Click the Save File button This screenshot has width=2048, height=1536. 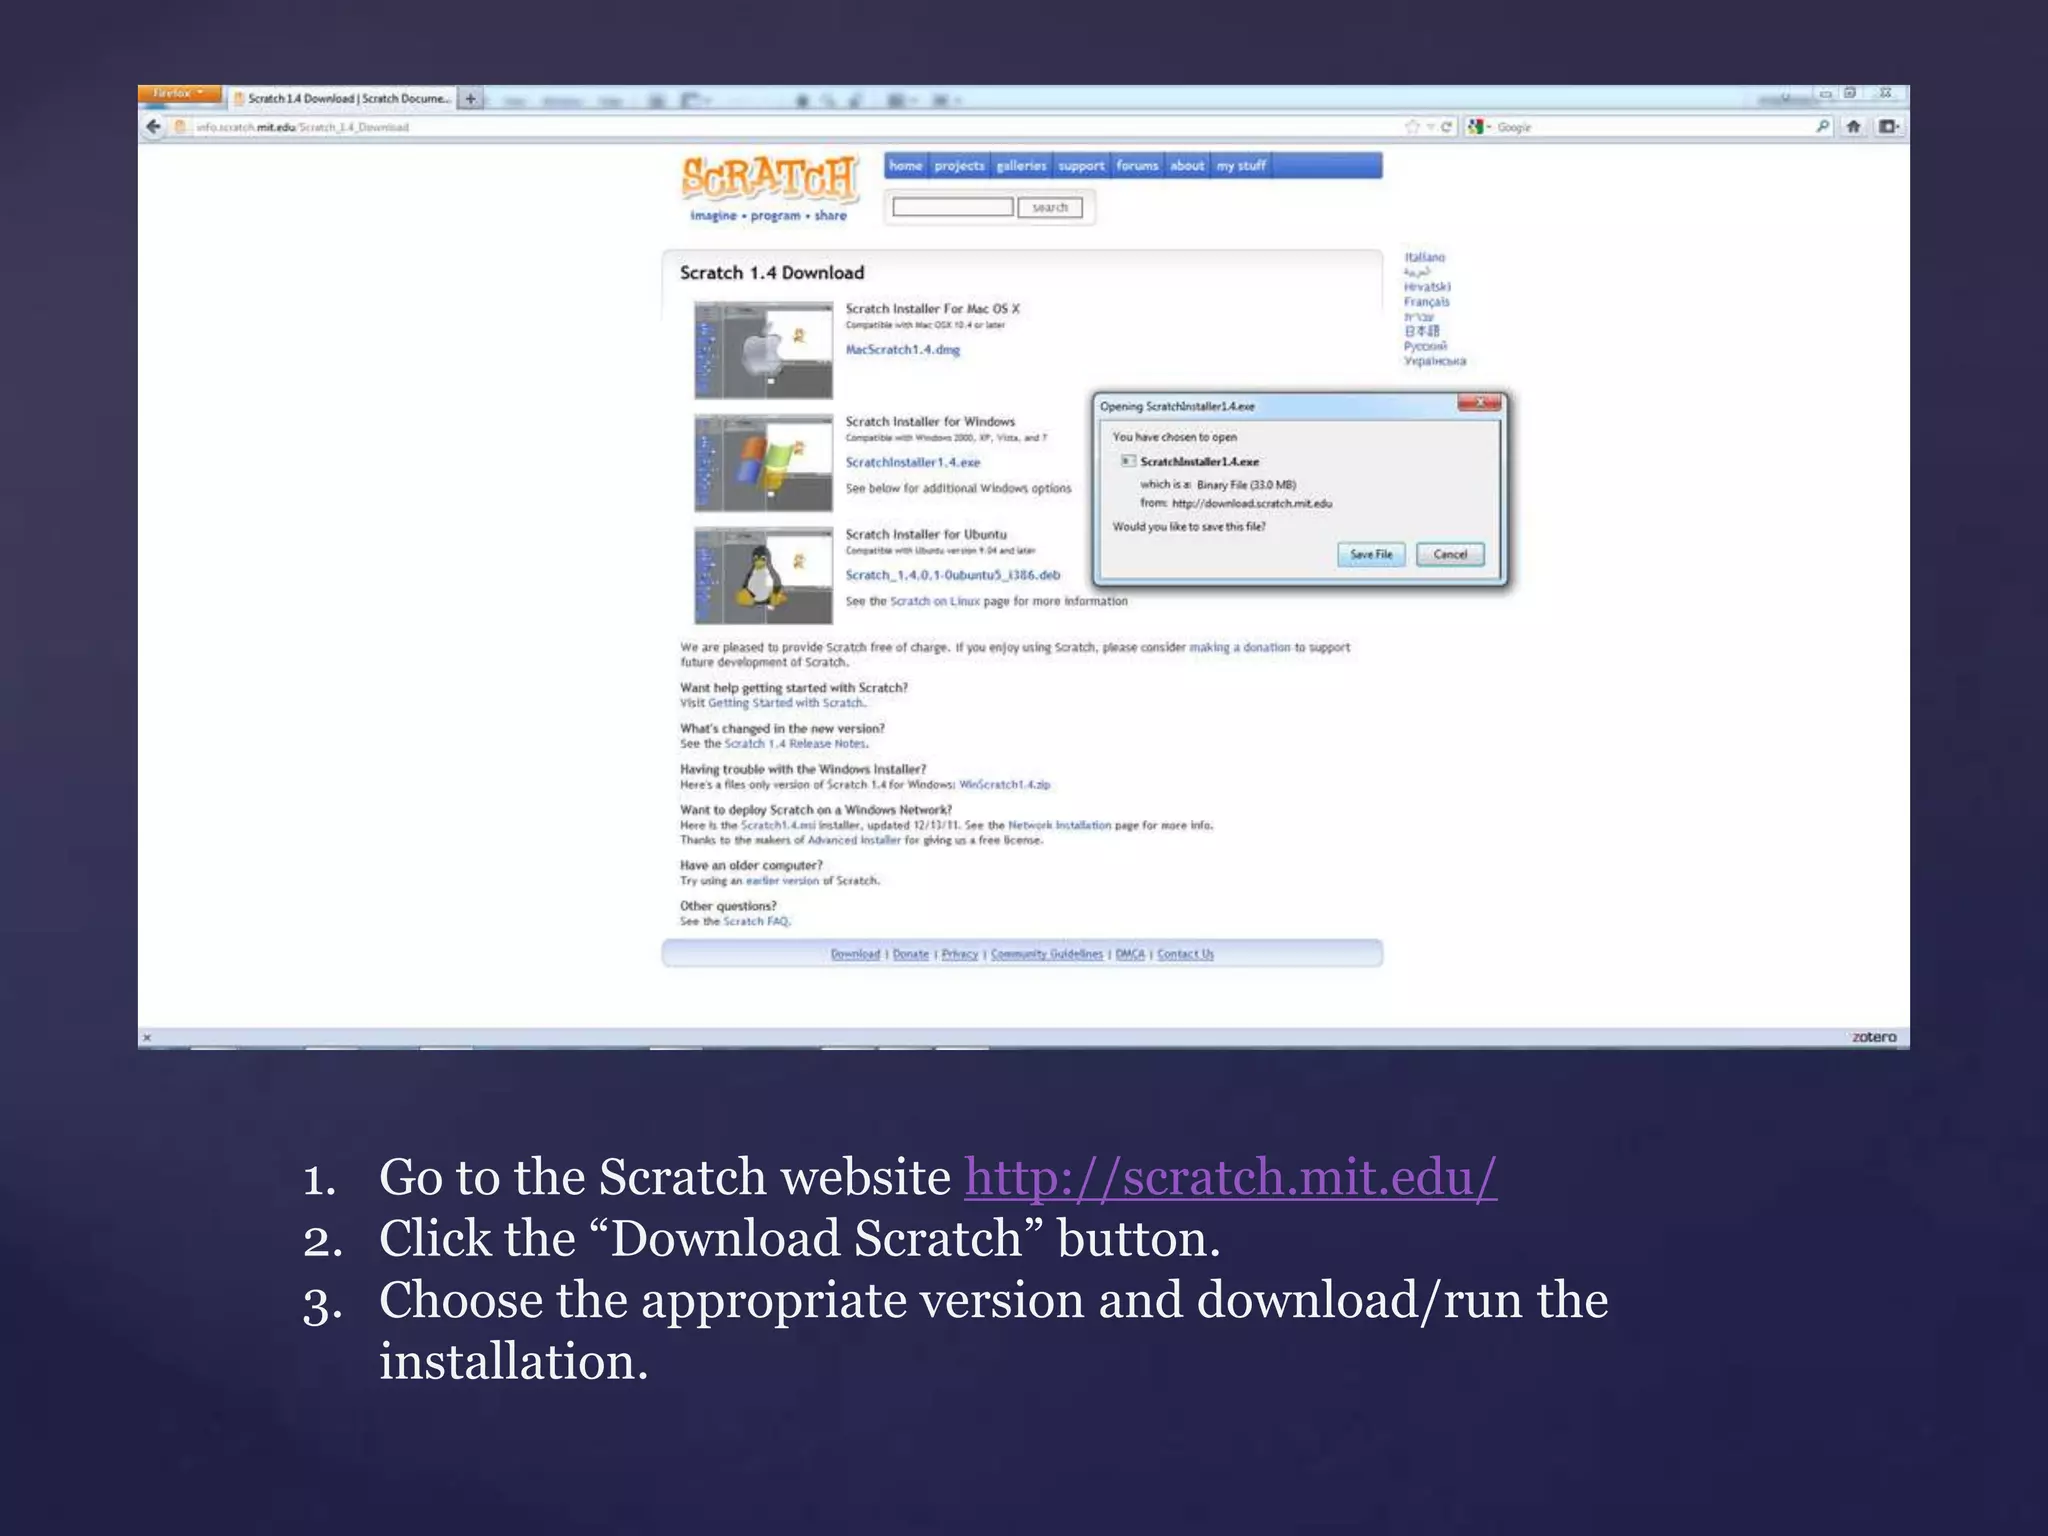click(x=1370, y=554)
